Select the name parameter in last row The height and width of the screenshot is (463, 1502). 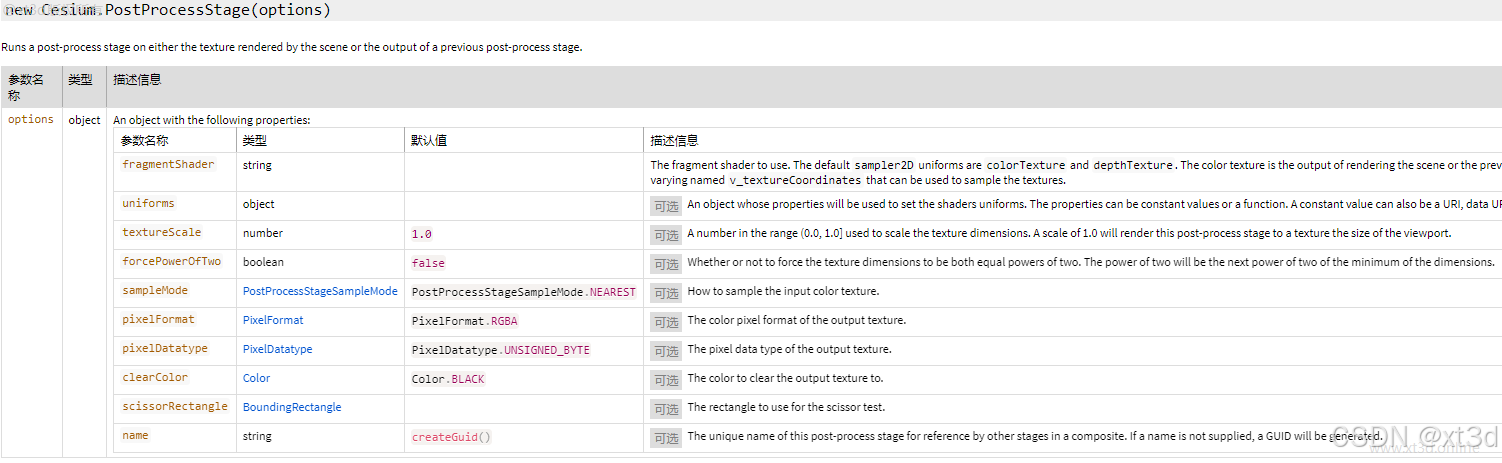pos(135,436)
